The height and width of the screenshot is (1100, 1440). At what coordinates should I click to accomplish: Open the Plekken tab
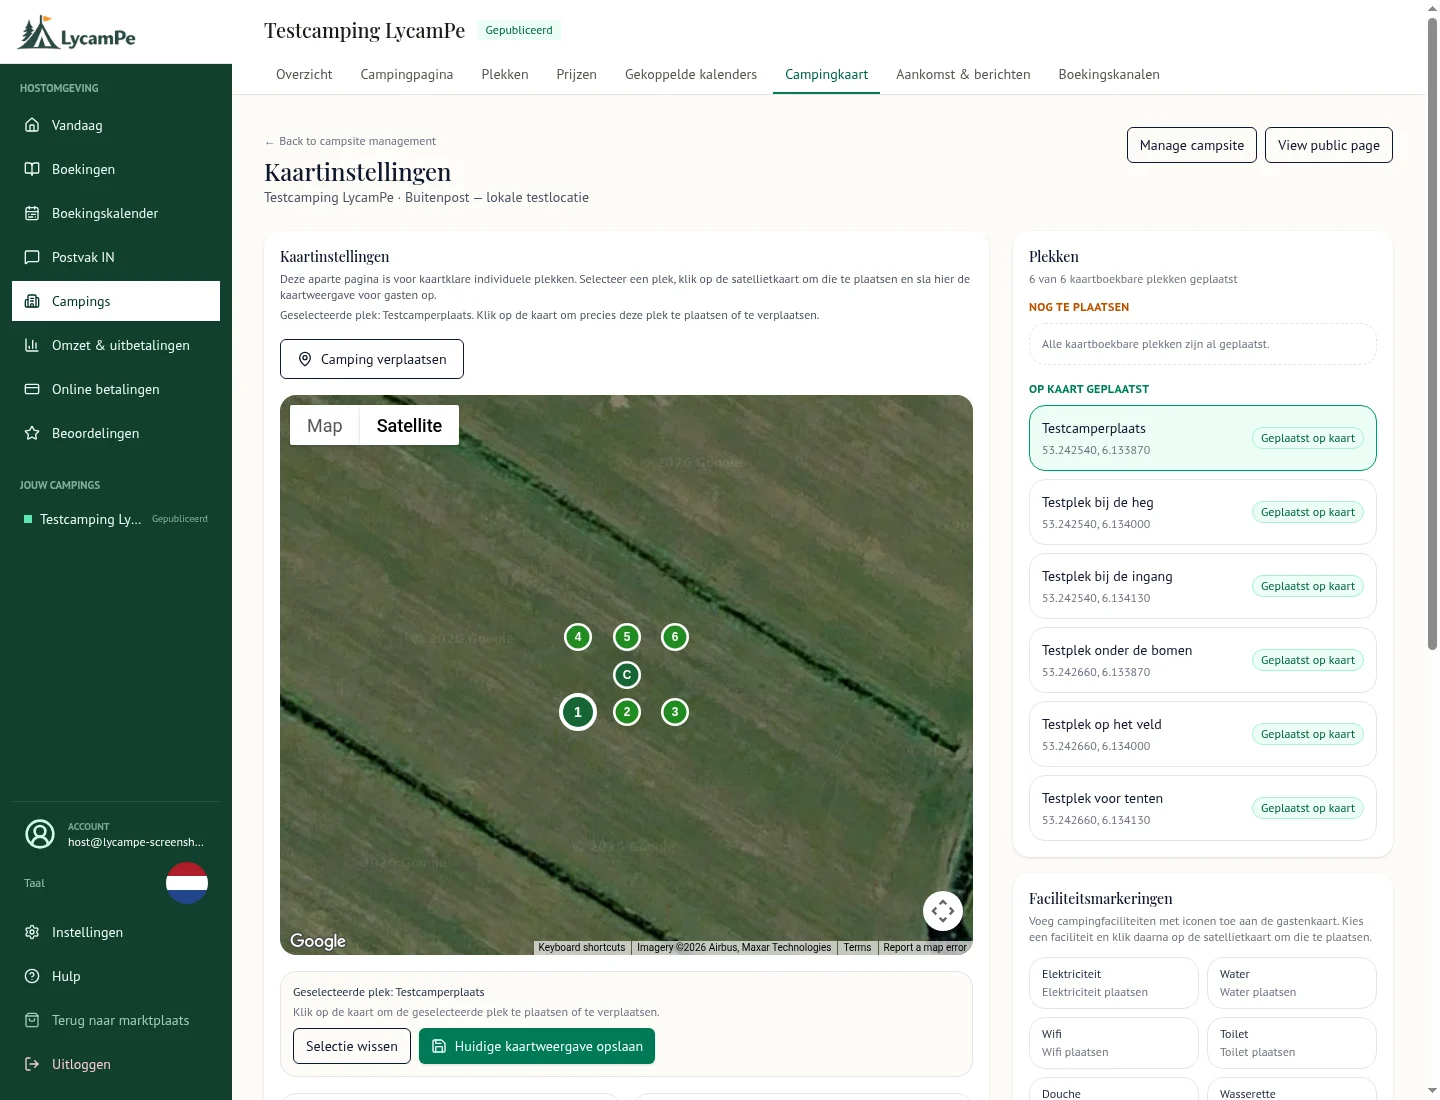tap(505, 74)
